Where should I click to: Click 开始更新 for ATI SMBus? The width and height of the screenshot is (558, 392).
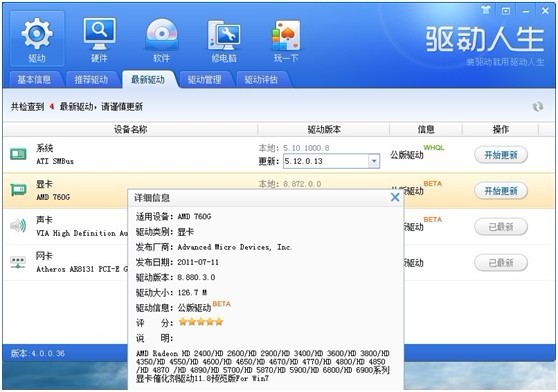click(x=501, y=155)
